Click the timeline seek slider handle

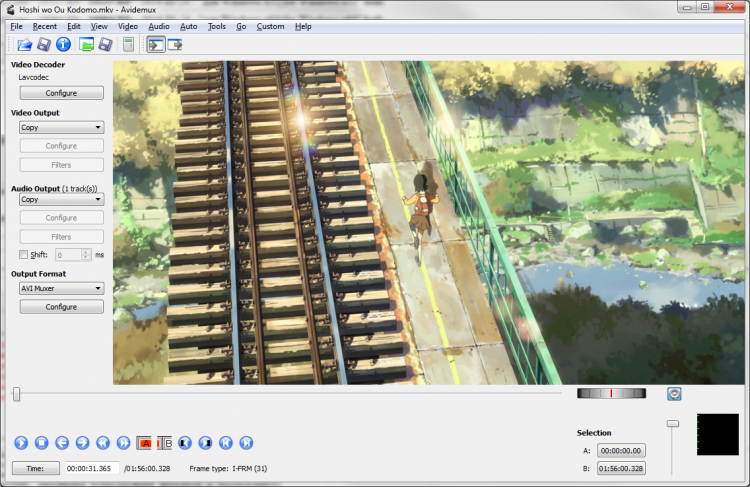[16, 394]
